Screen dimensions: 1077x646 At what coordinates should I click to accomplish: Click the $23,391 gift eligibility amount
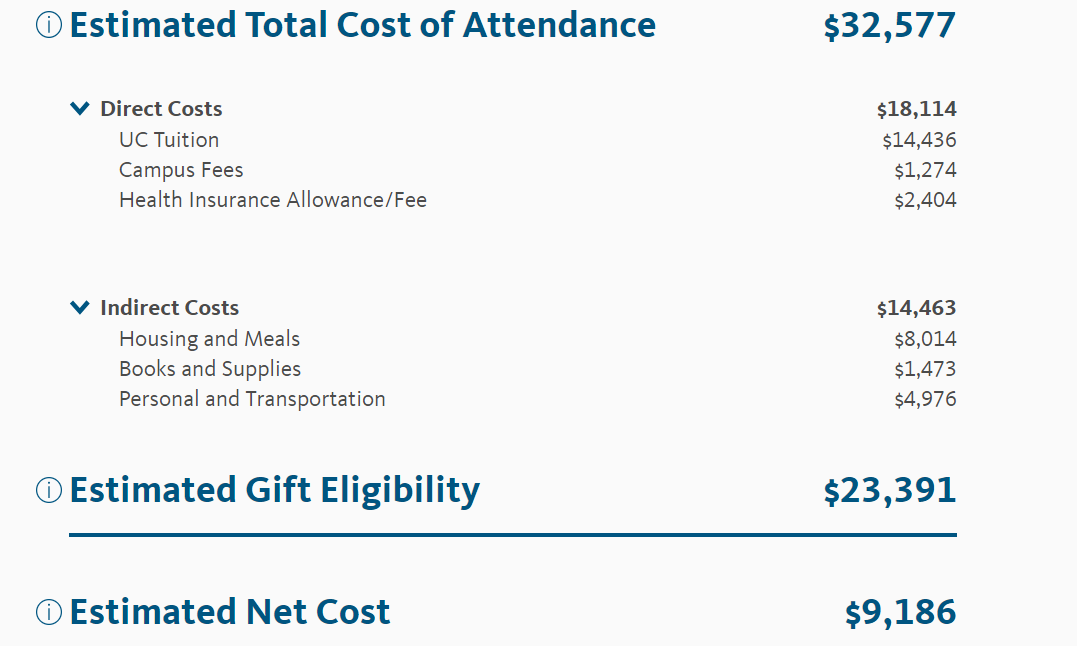889,491
